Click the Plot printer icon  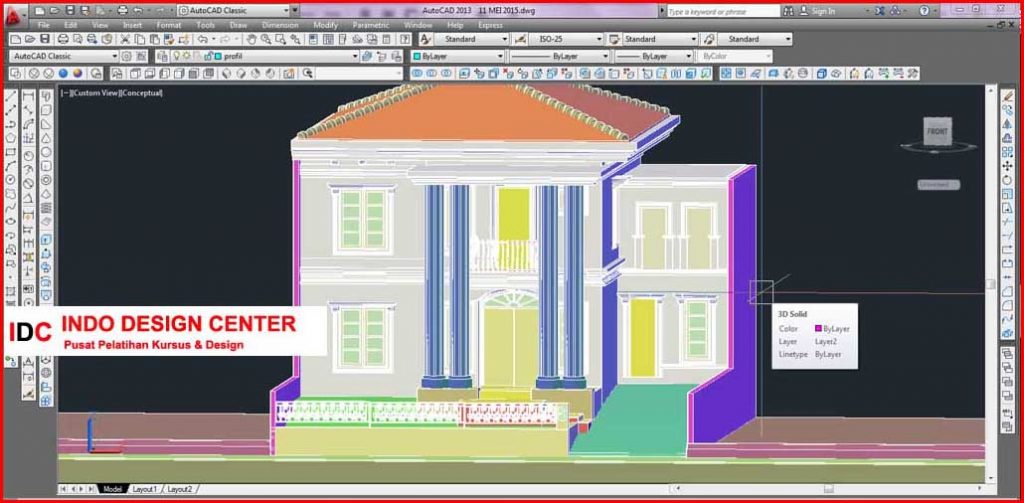pyautogui.click(x=63, y=39)
